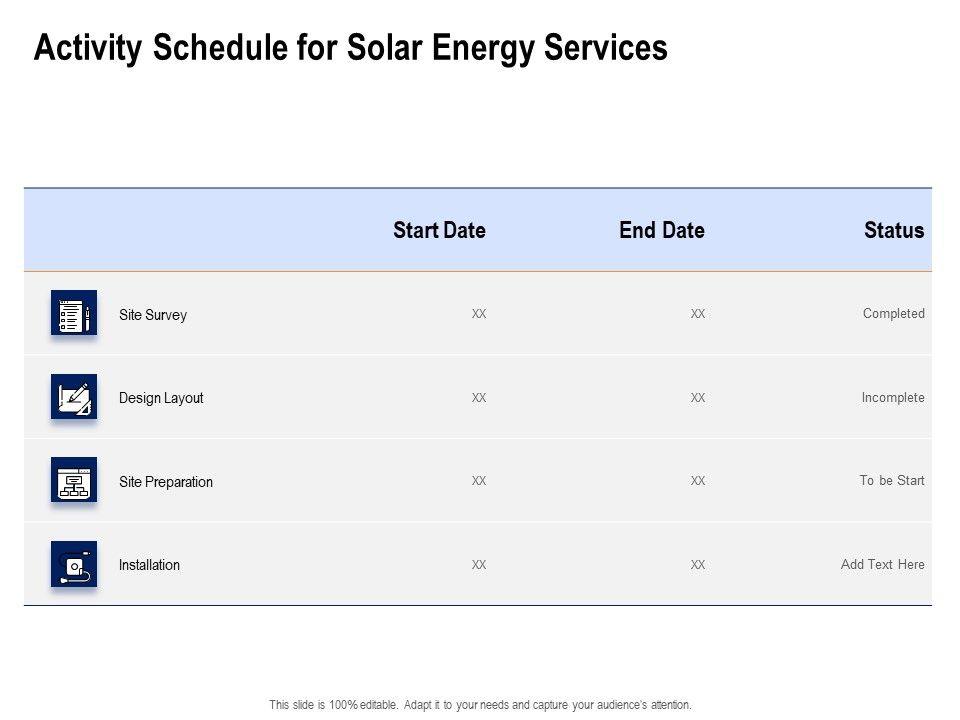Image resolution: width=960 pixels, height=720 pixels.
Task: Select the Installation text label
Action: 149,565
